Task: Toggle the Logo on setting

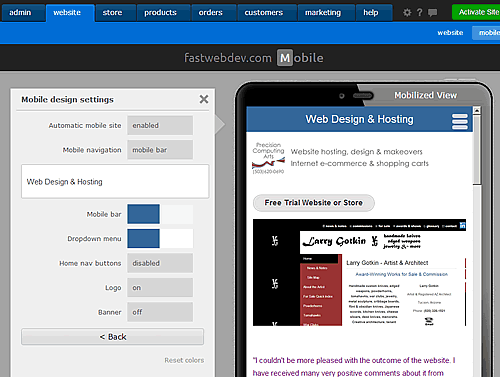Action: [x=160, y=287]
